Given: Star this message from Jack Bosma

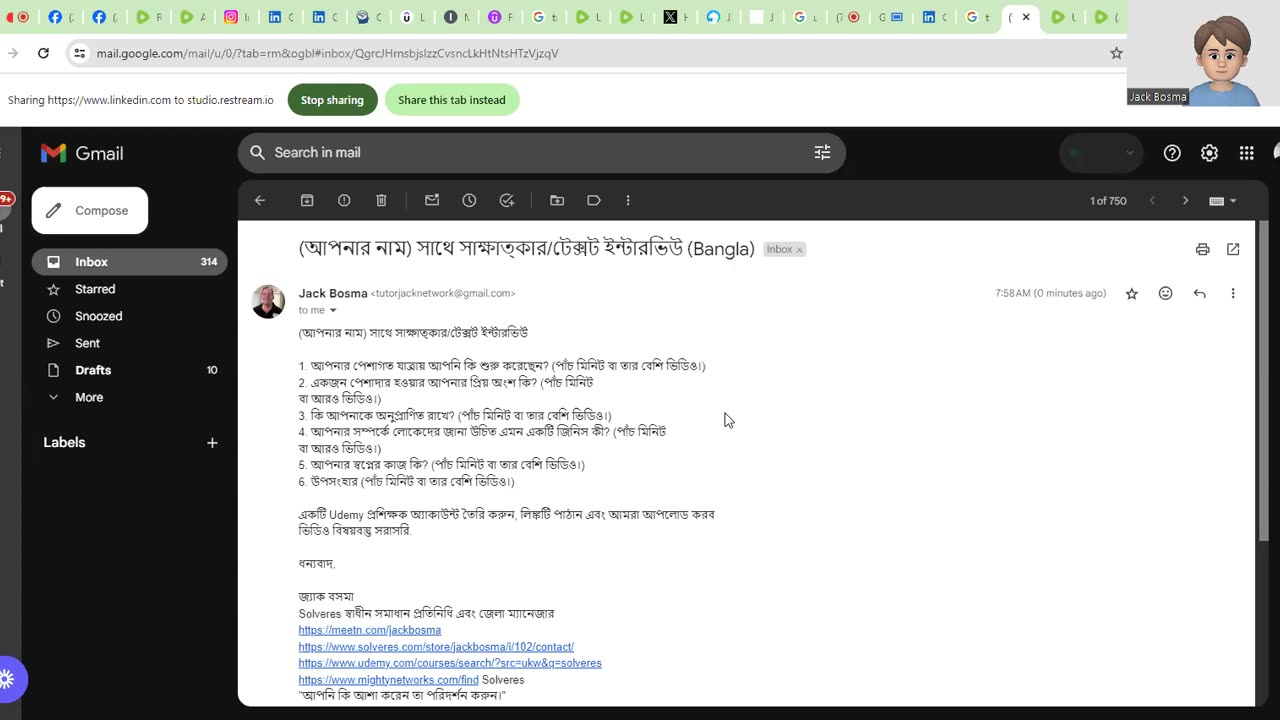Looking at the screenshot, I should 1132,294.
